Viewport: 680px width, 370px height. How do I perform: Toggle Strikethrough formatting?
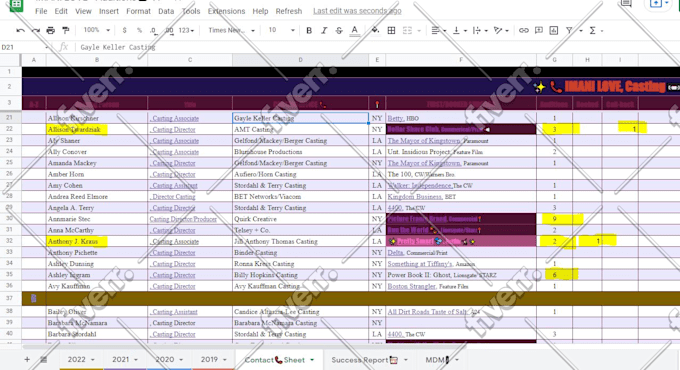tap(339, 30)
